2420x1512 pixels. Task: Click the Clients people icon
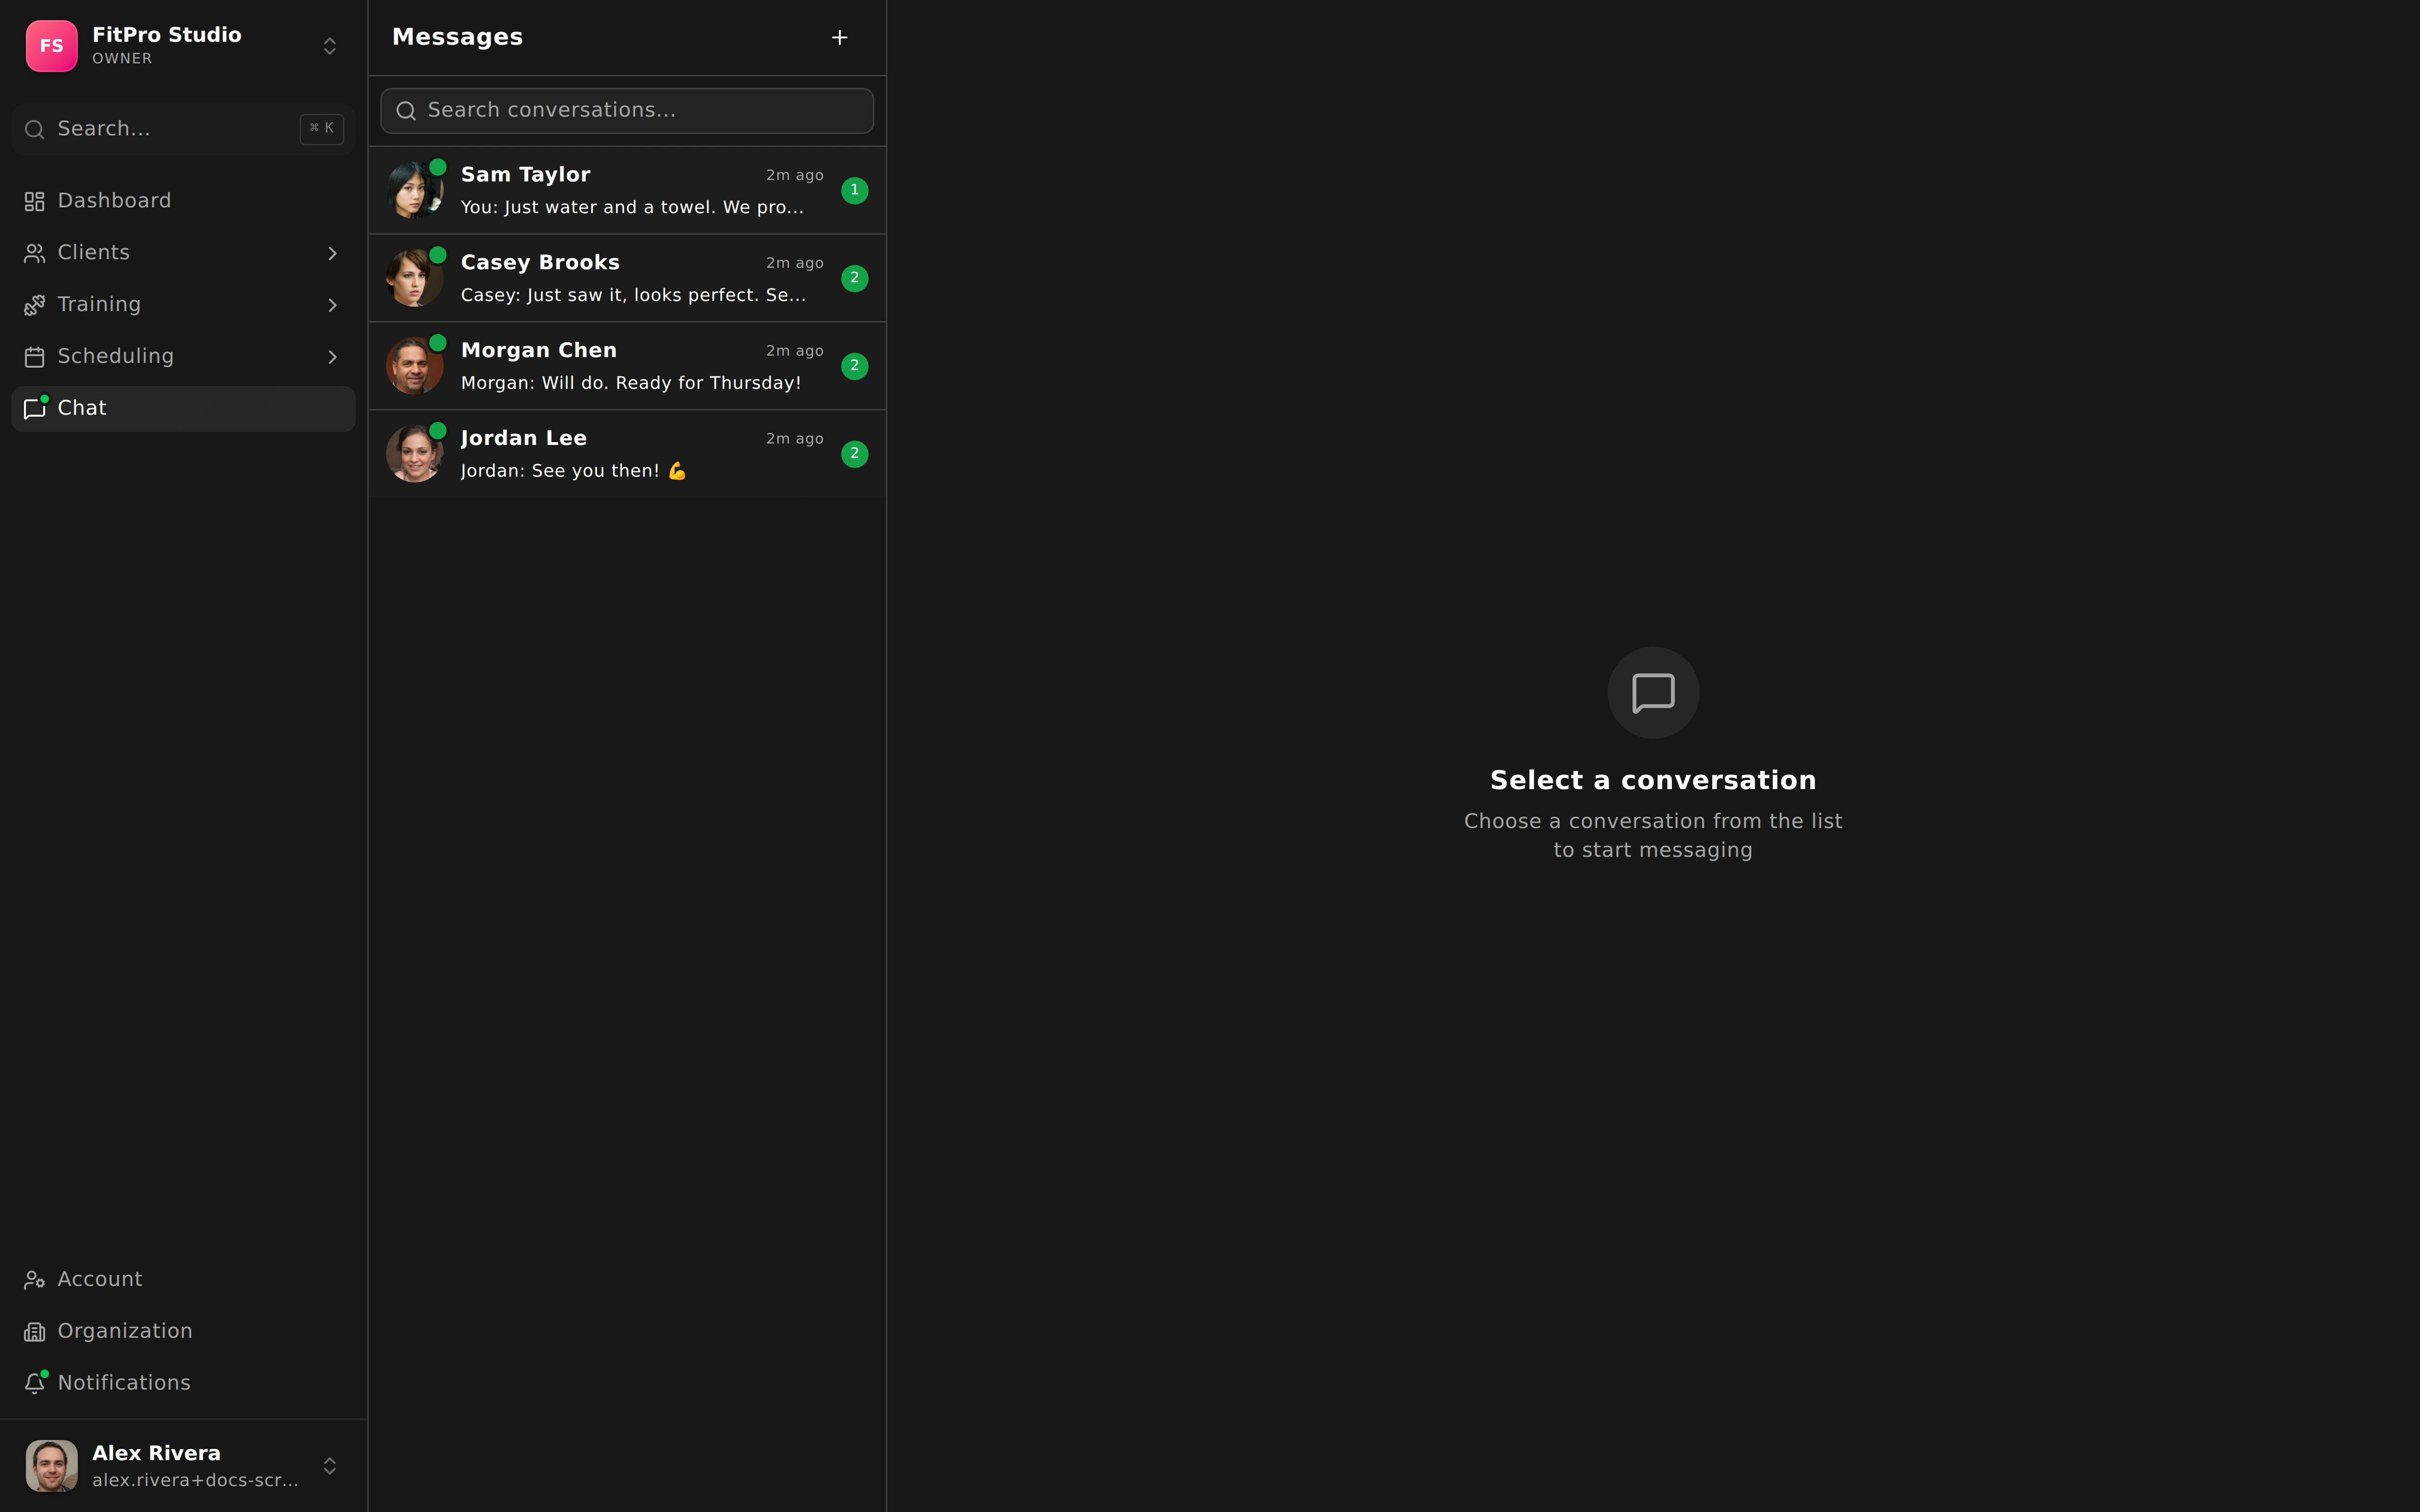[35, 253]
